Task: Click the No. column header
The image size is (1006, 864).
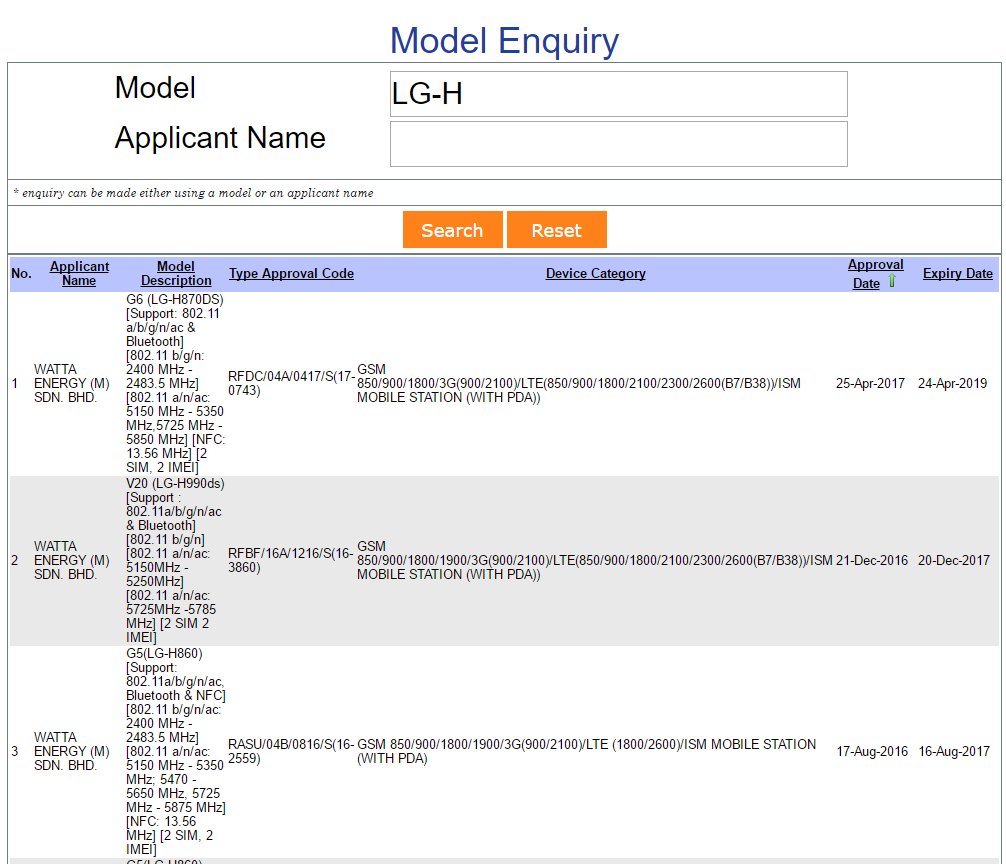Action: pyautogui.click(x=21, y=273)
